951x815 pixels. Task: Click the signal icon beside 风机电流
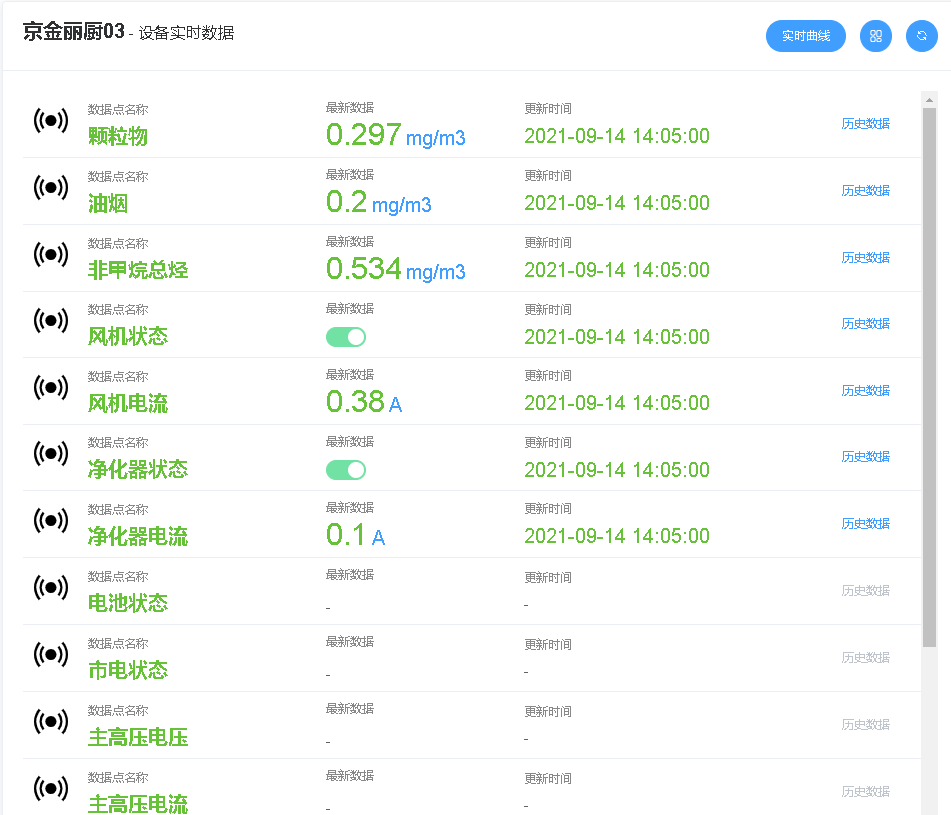(51, 387)
